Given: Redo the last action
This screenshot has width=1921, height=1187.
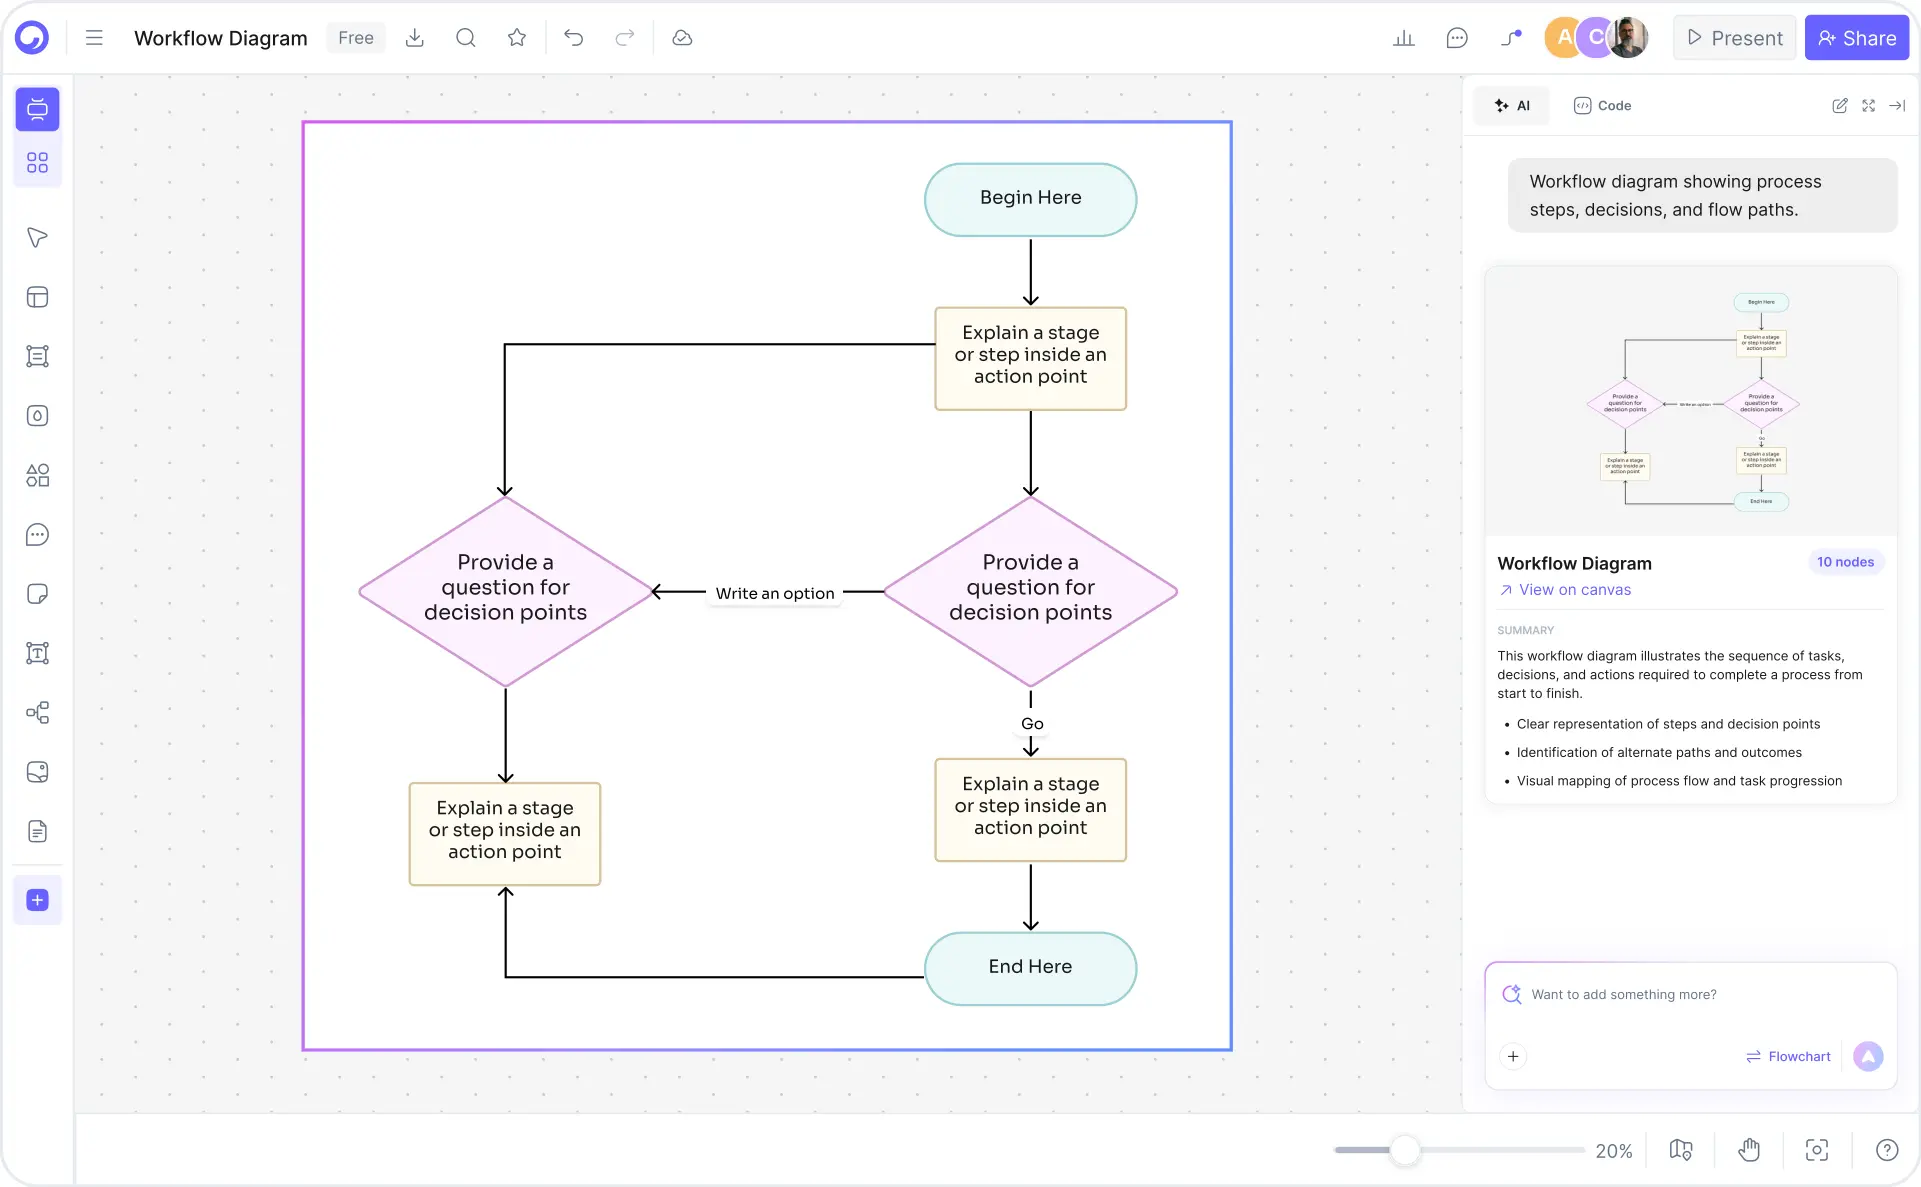Looking at the screenshot, I should 625,38.
